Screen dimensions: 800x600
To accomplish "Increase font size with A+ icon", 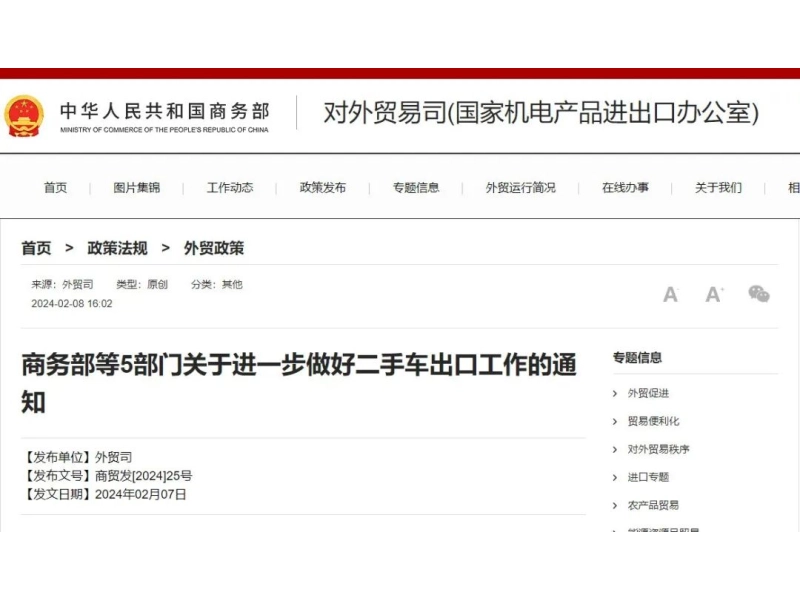I will [x=714, y=294].
